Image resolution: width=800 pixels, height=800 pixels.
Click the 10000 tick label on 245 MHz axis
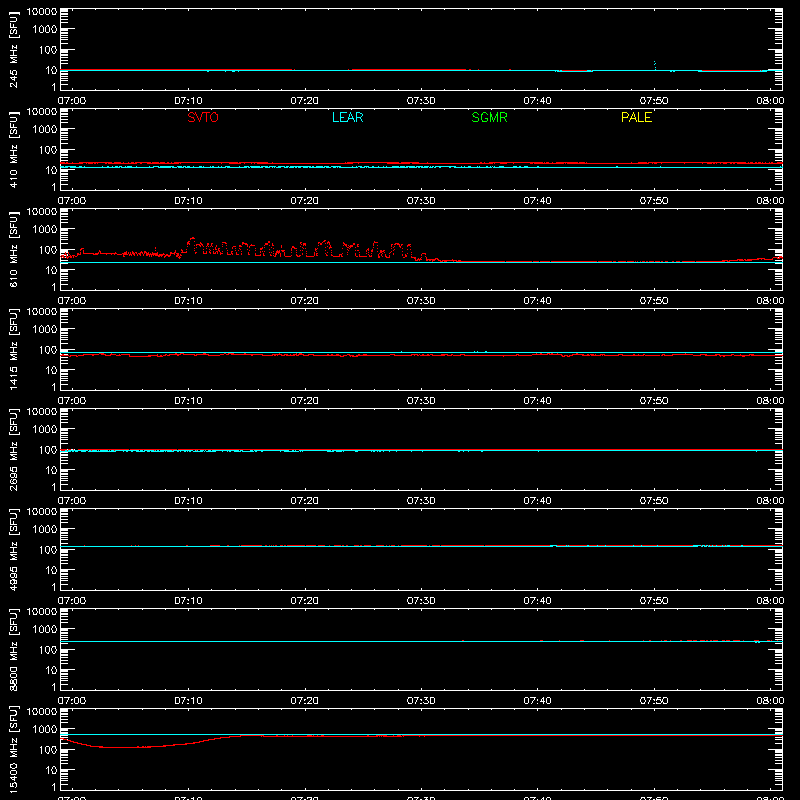tap(42, 12)
